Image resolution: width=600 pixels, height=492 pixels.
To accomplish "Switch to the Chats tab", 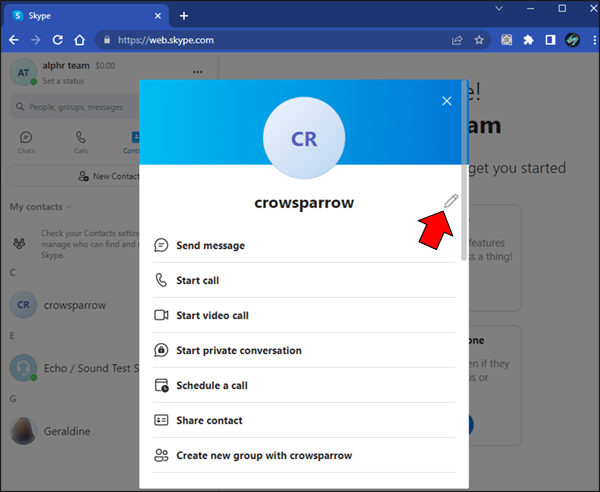I will click(26, 142).
